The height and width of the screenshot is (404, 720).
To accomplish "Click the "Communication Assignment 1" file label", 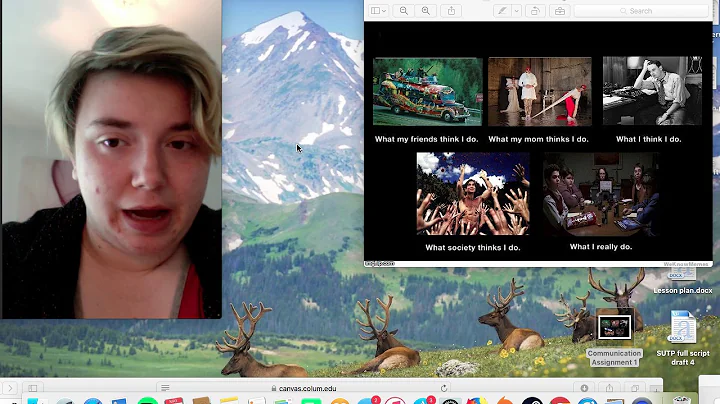I will coord(614,358).
